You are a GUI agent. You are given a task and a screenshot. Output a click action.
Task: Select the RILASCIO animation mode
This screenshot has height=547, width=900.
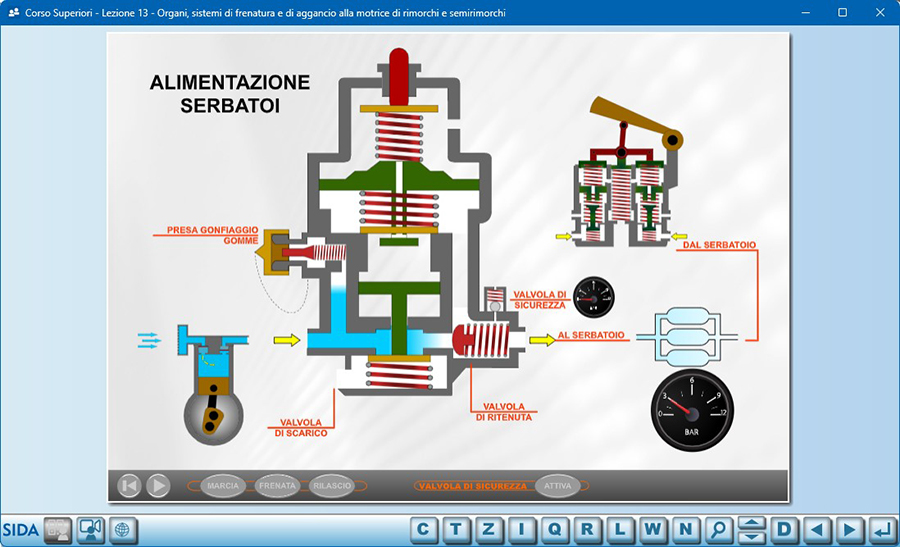pyautogui.click(x=332, y=486)
